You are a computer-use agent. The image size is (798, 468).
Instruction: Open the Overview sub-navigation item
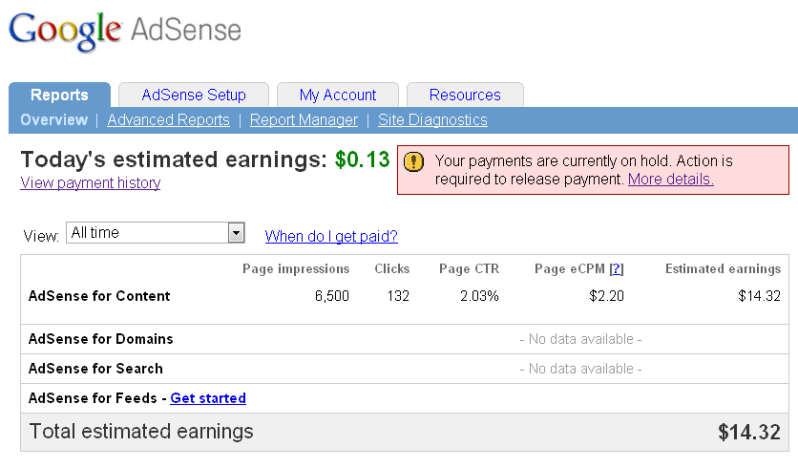click(x=54, y=120)
